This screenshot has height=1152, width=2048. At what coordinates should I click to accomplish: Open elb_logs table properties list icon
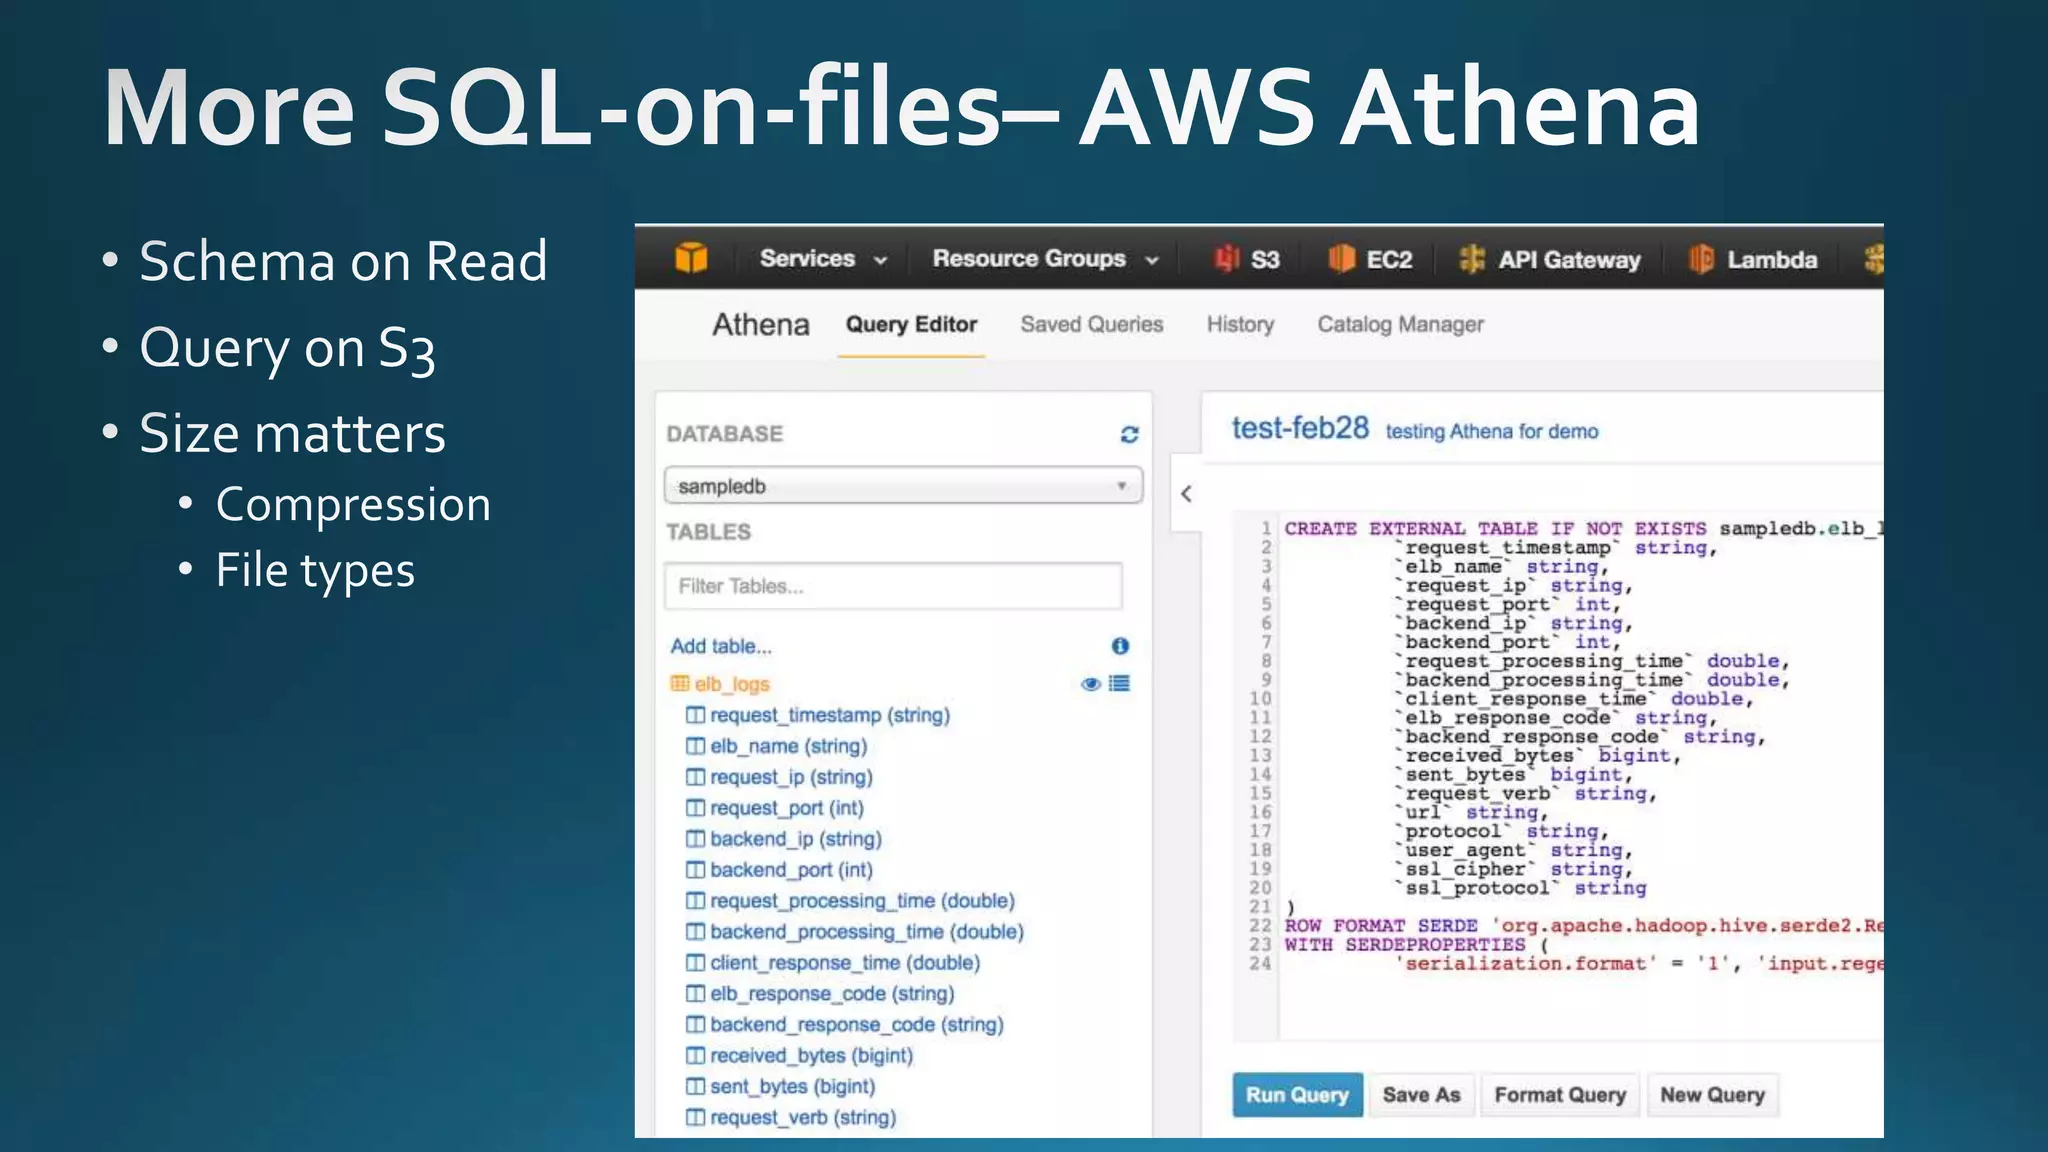[x=1120, y=684]
